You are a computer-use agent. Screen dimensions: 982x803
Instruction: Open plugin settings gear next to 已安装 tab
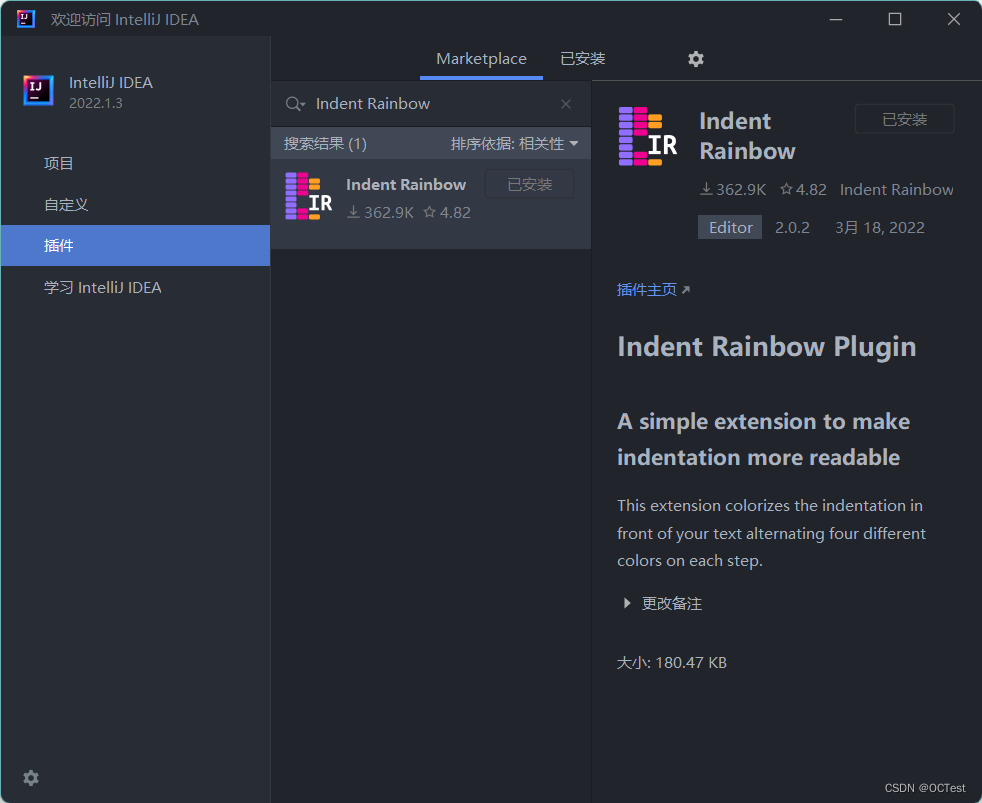[696, 59]
